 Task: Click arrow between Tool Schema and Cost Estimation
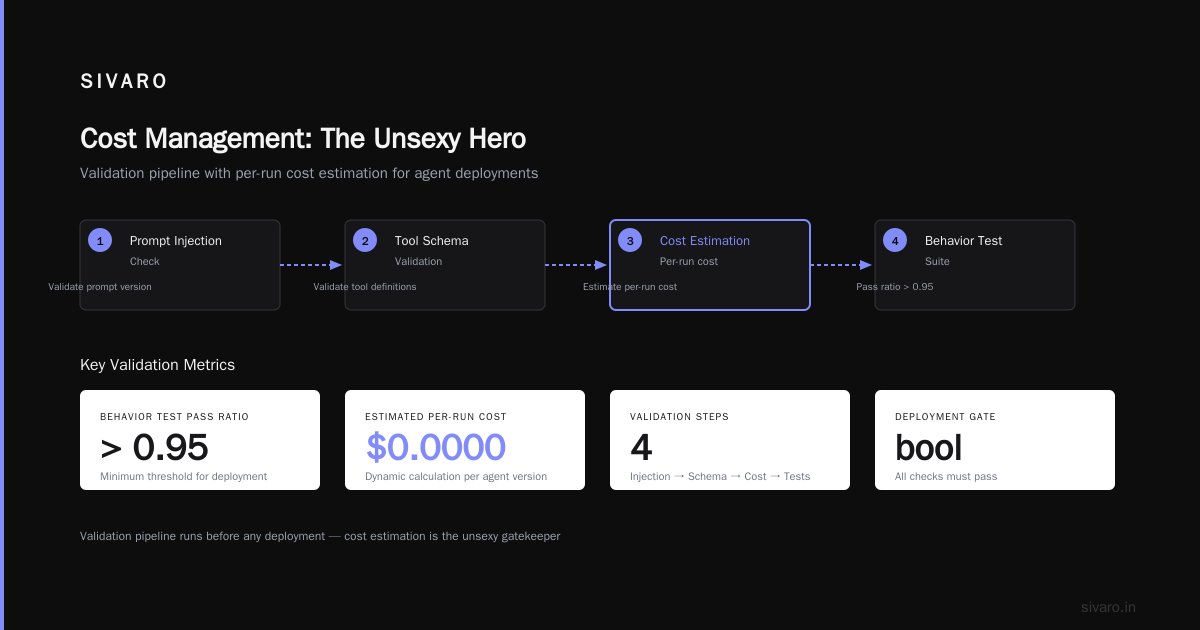(x=577, y=265)
